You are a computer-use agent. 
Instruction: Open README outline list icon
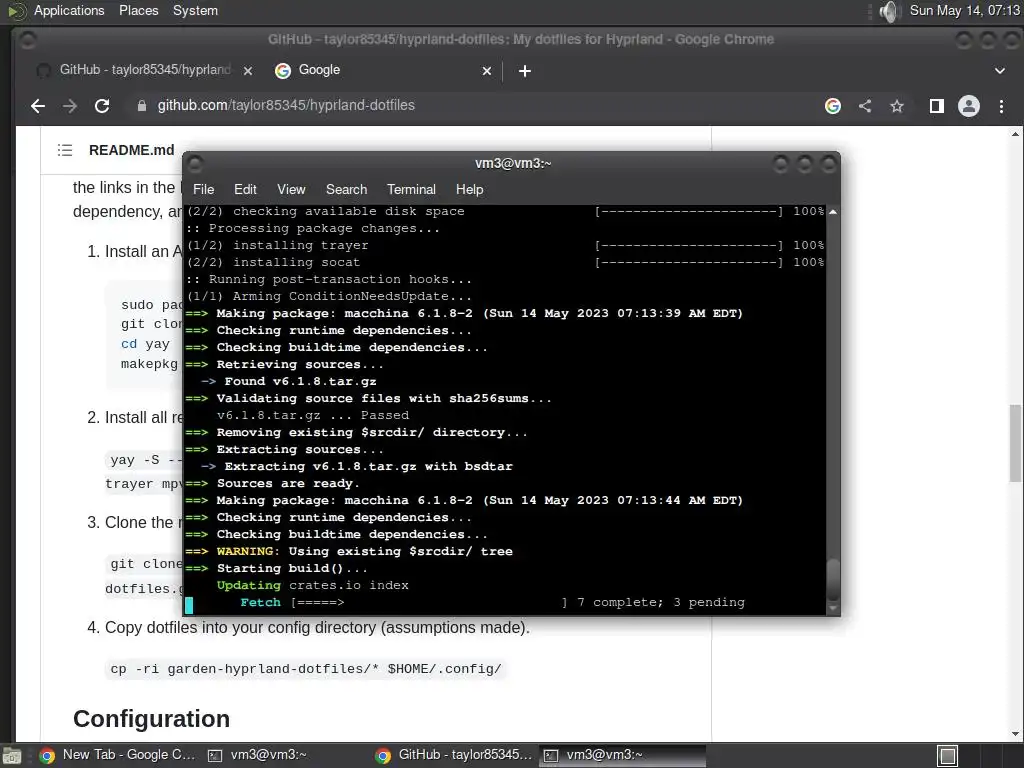point(65,150)
